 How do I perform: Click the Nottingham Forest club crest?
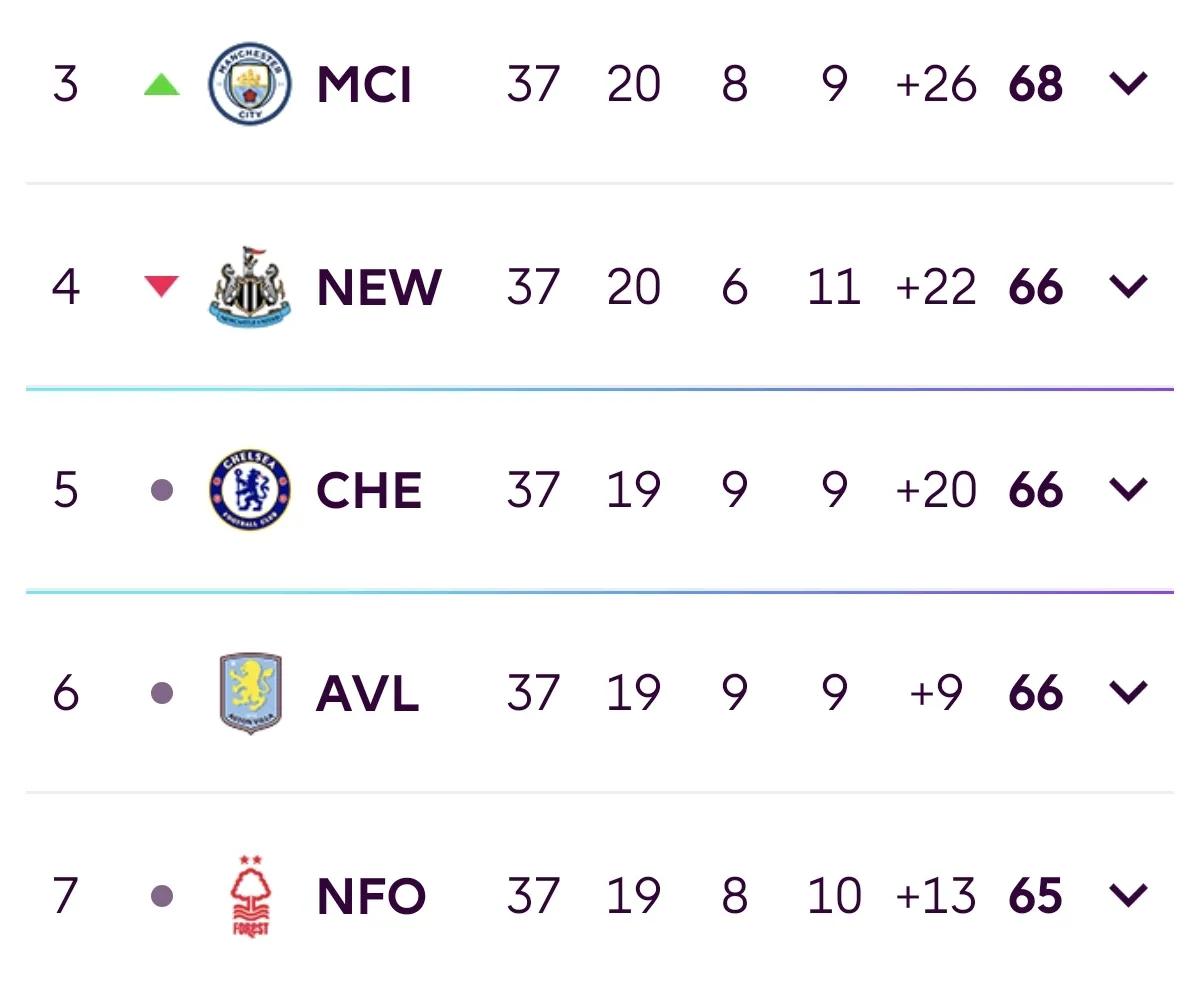tap(250, 896)
